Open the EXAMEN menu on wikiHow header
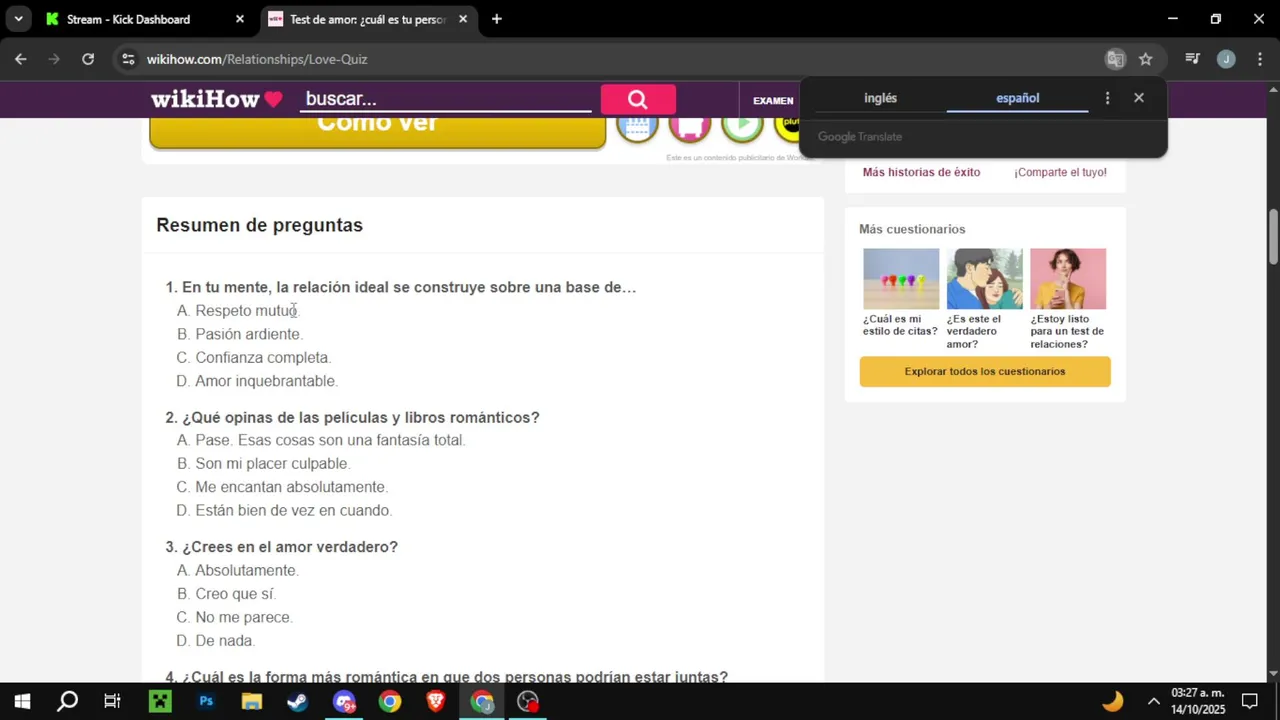This screenshot has width=1280, height=720. (x=773, y=100)
